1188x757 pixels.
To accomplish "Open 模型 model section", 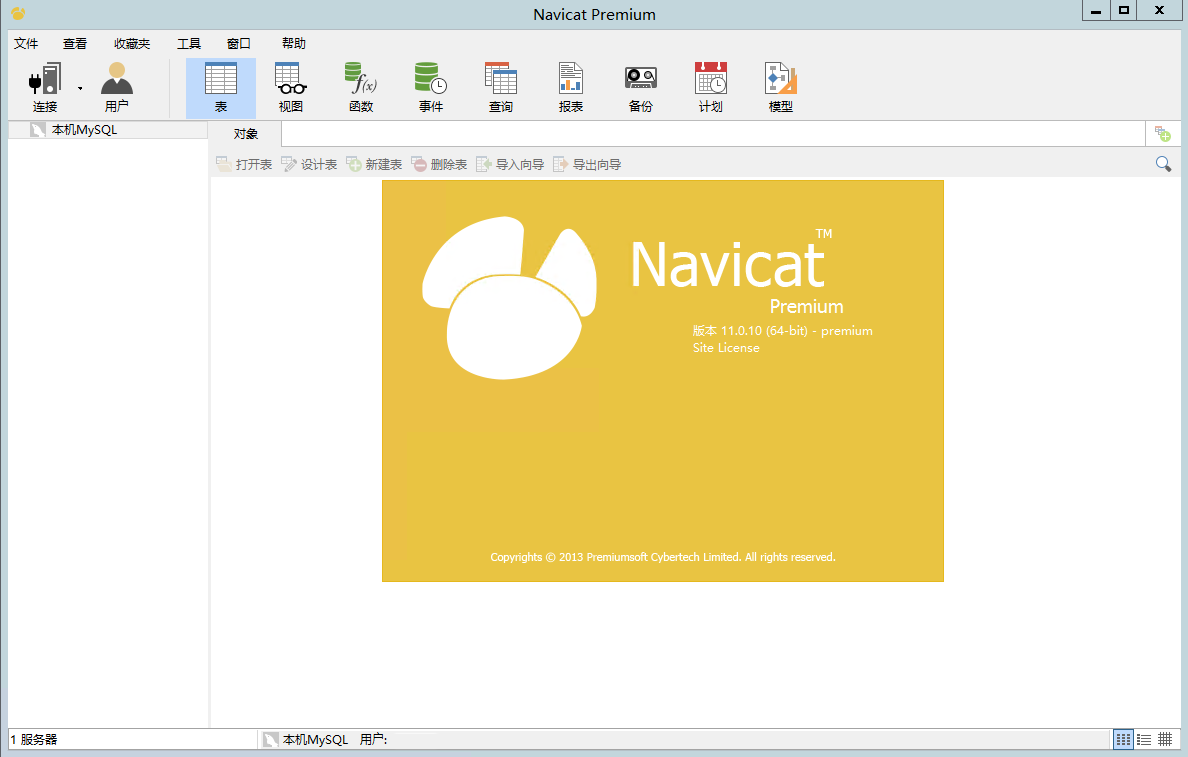I will click(780, 88).
